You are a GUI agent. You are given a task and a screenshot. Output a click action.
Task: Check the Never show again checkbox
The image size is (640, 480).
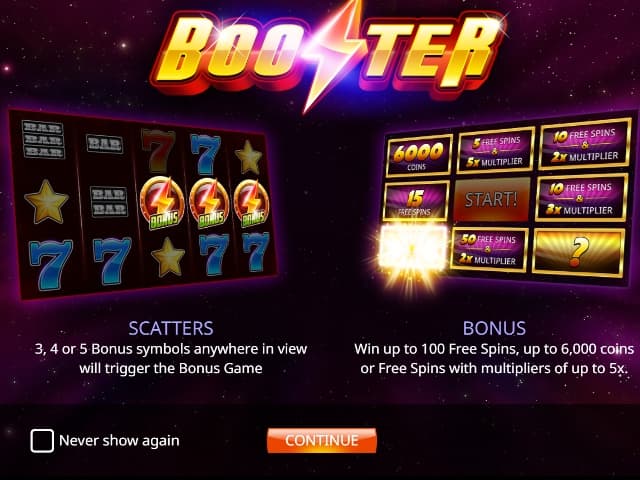(x=42, y=441)
